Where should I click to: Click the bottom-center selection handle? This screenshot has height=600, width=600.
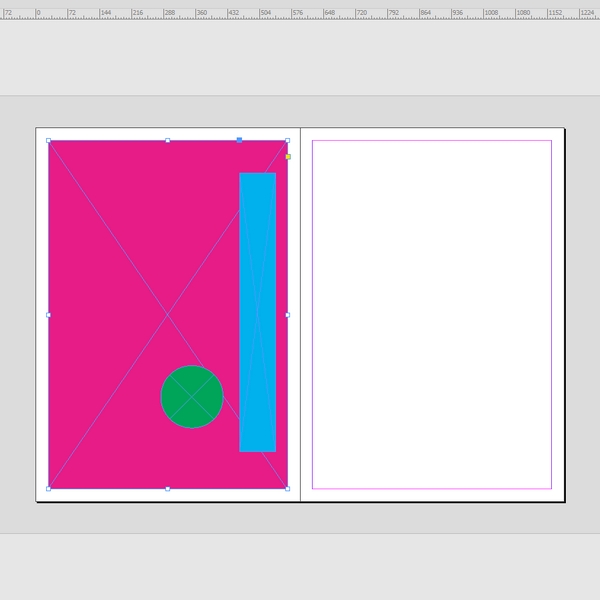coord(167,489)
